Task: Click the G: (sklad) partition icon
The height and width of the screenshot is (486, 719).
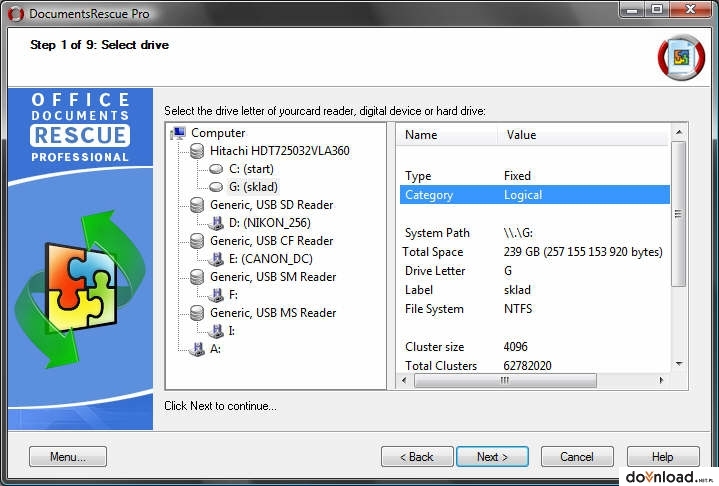Action: tap(216, 187)
